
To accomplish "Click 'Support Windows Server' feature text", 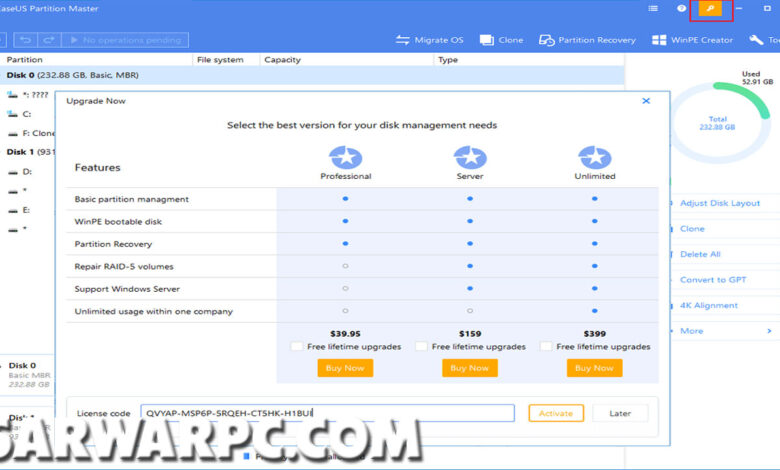I will tap(127, 289).
